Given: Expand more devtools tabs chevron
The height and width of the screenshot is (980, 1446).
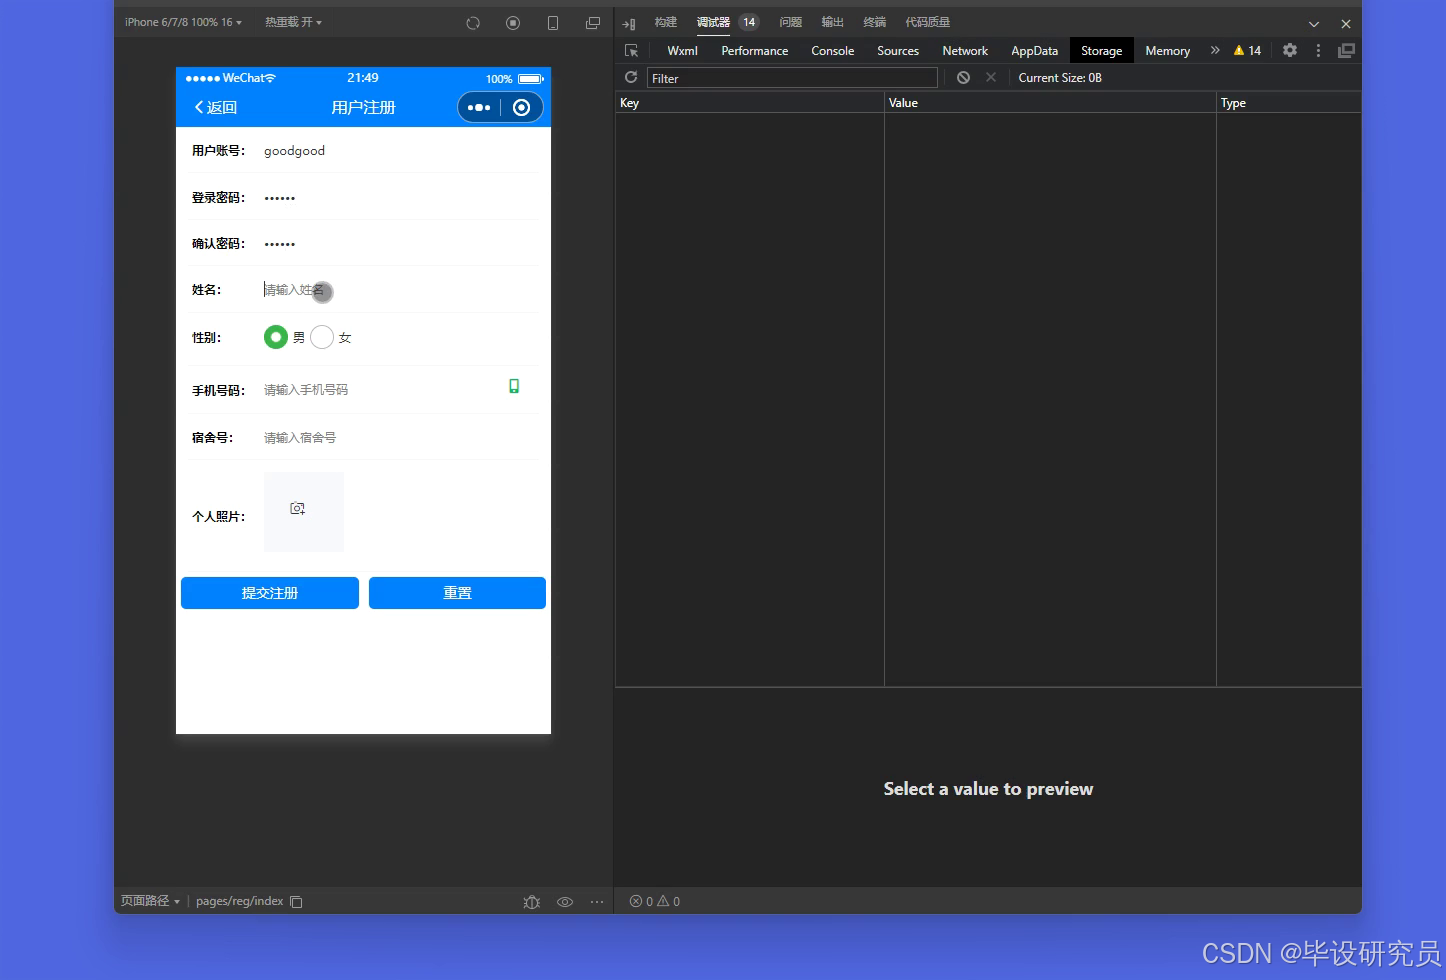Looking at the screenshot, I should [x=1215, y=50].
